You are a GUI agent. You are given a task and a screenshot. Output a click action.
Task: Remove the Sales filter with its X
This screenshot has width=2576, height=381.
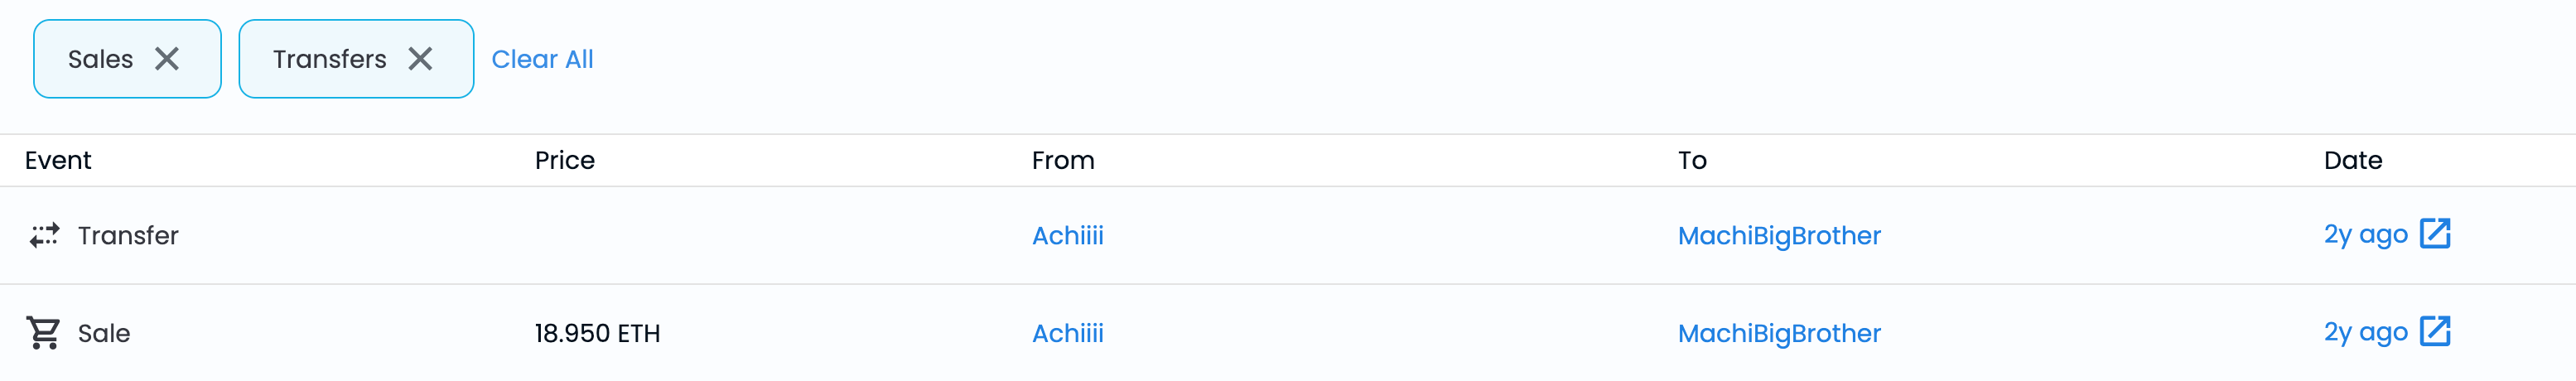[167, 59]
